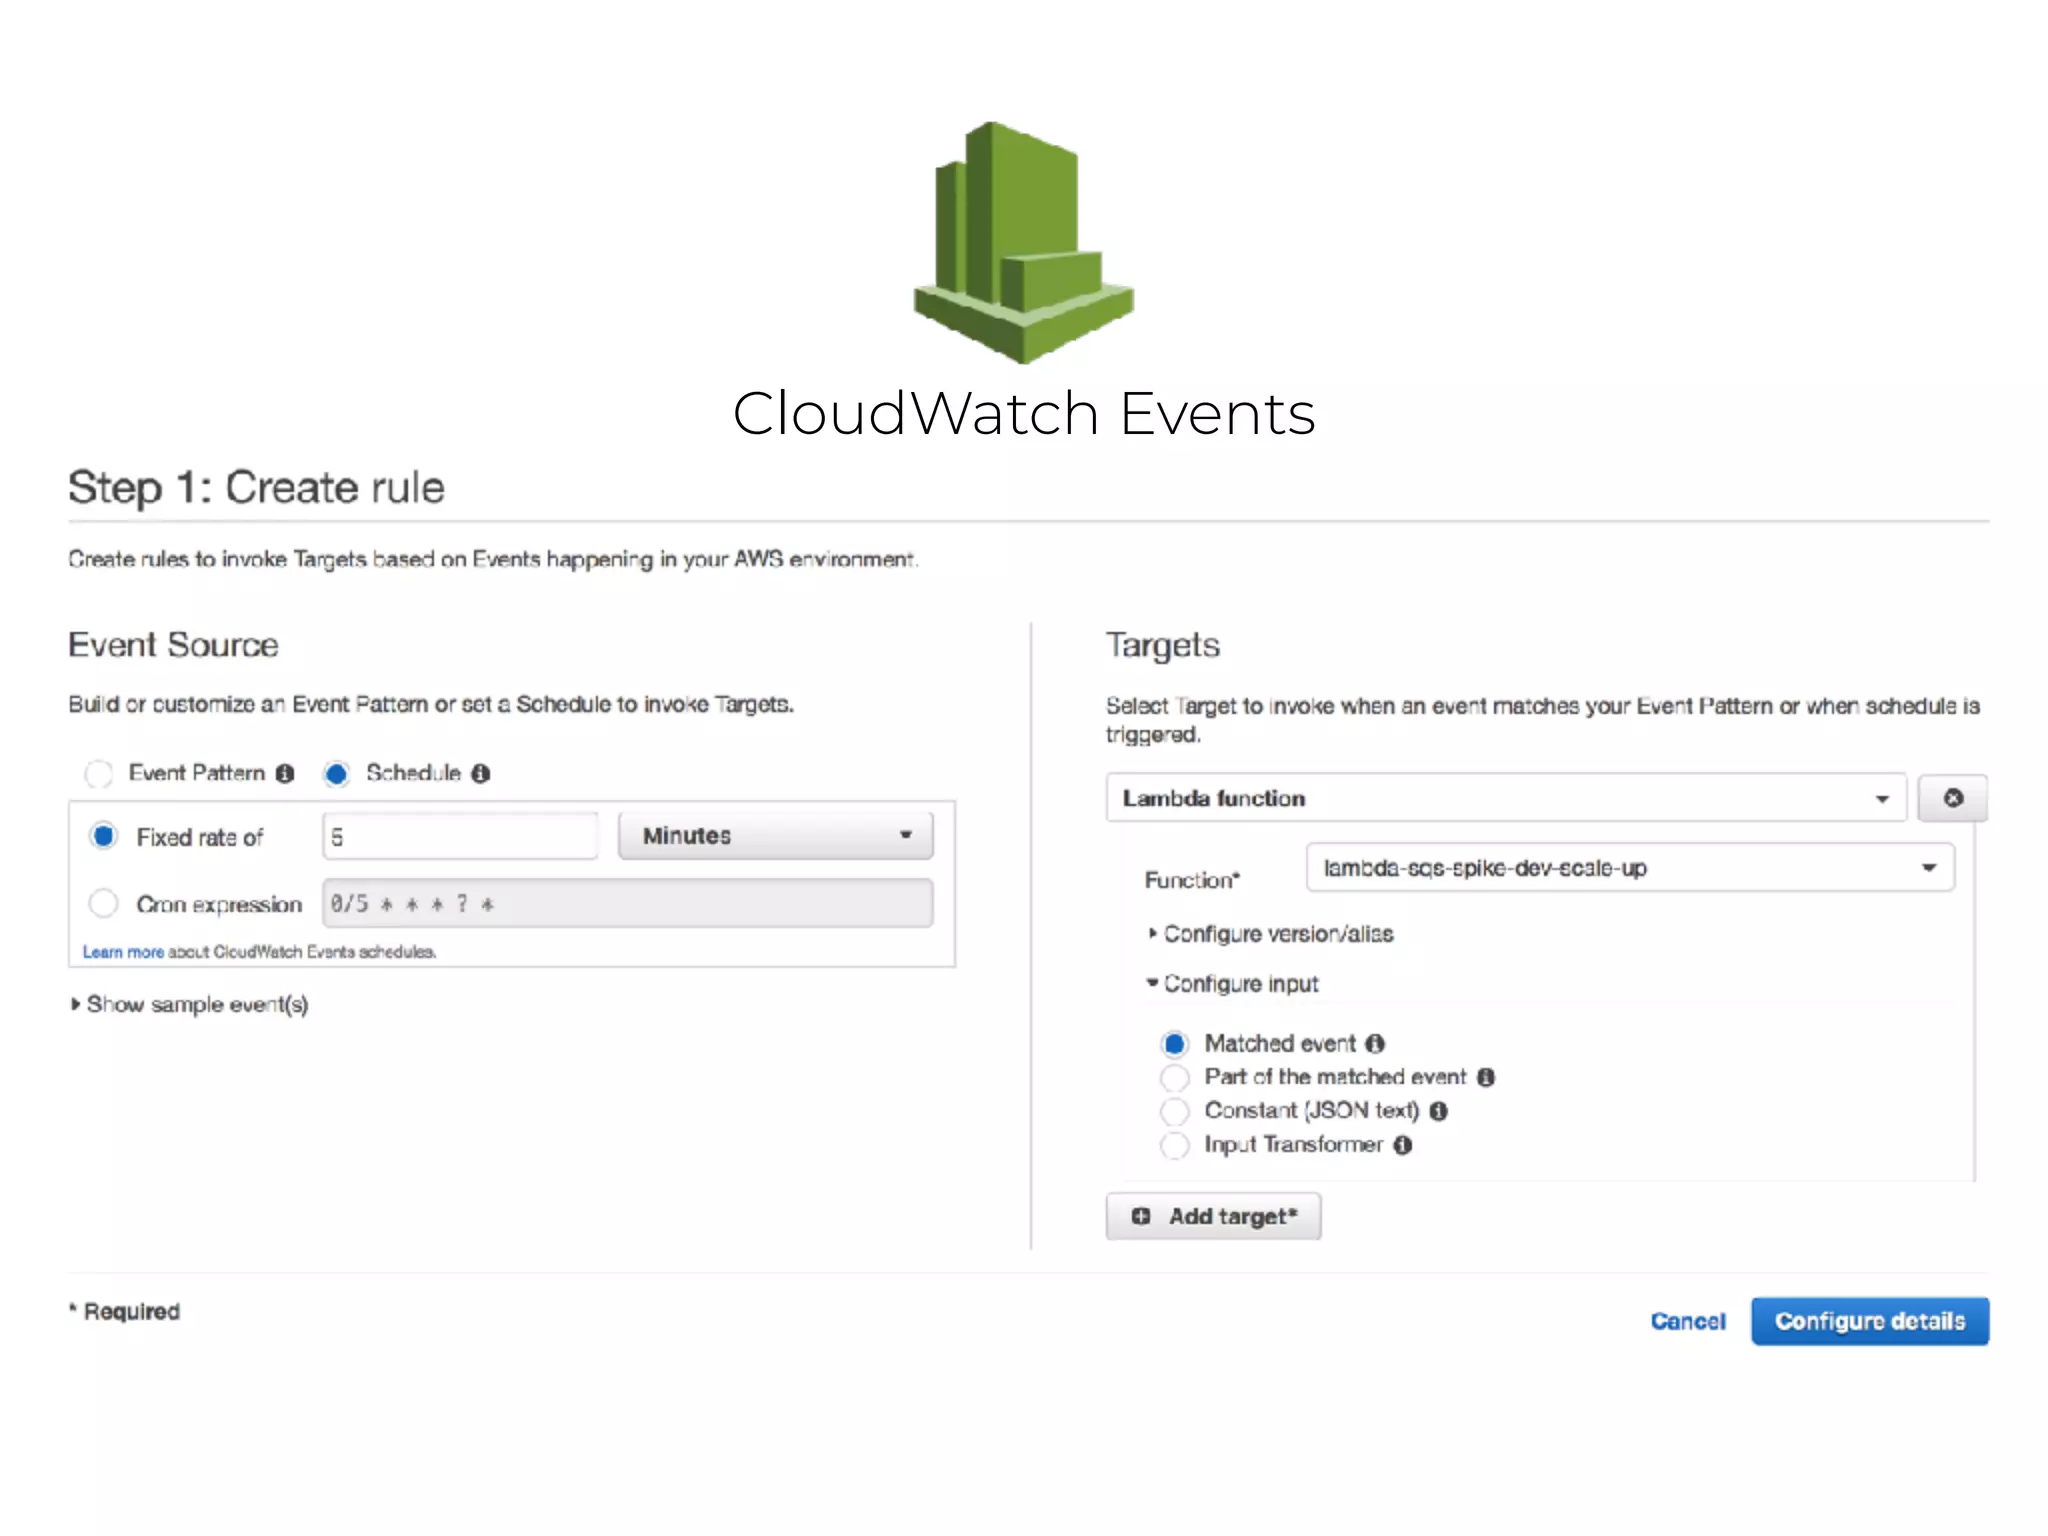Click the CloudWatch Events logo
Image resolution: width=2048 pixels, height=1536 pixels.
1023,242
